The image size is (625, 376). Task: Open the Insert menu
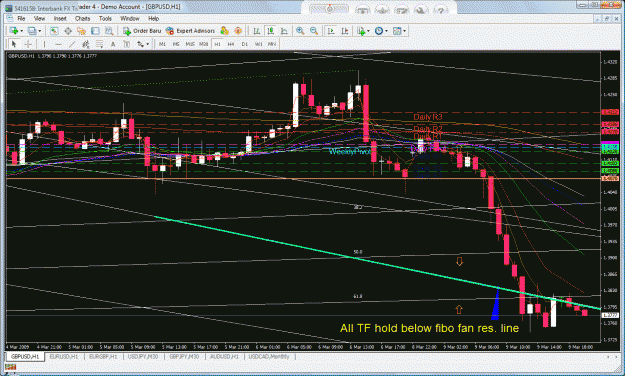click(x=60, y=18)
